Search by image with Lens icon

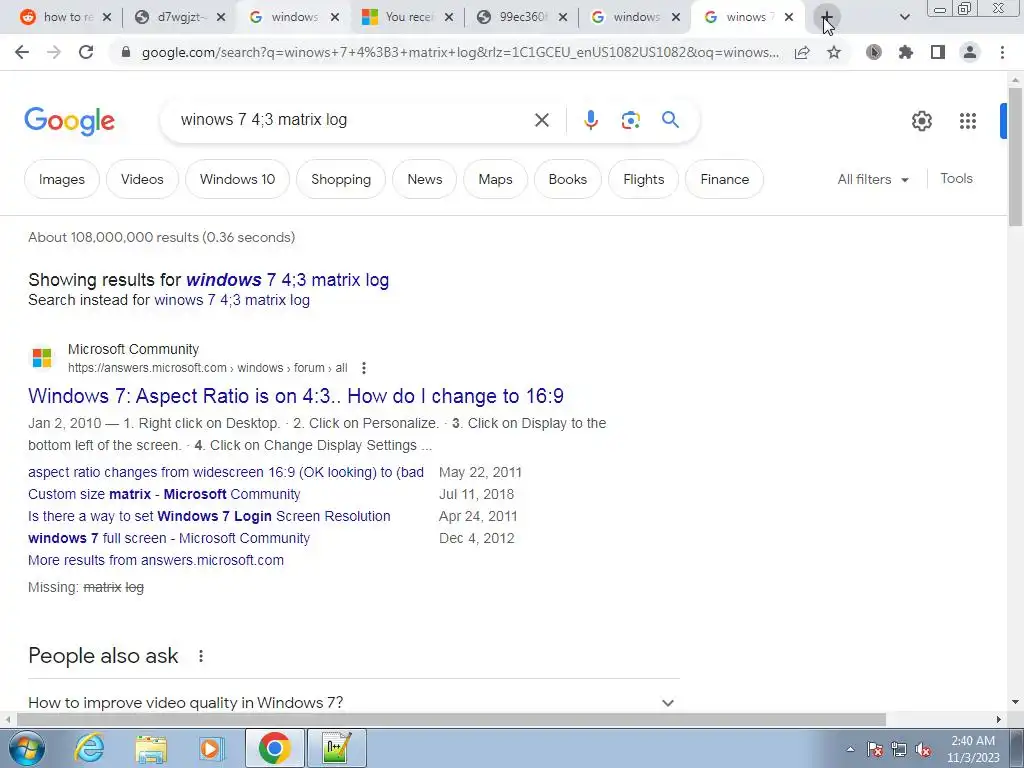click(630, 120)
